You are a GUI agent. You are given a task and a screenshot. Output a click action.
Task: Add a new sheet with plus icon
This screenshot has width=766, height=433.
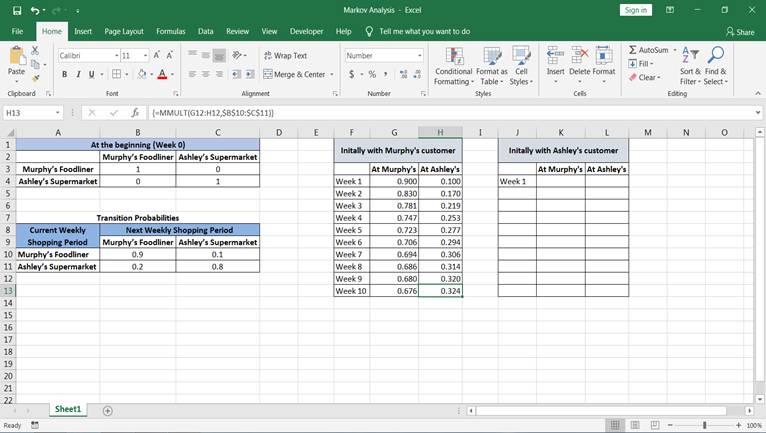coord(107,411)
